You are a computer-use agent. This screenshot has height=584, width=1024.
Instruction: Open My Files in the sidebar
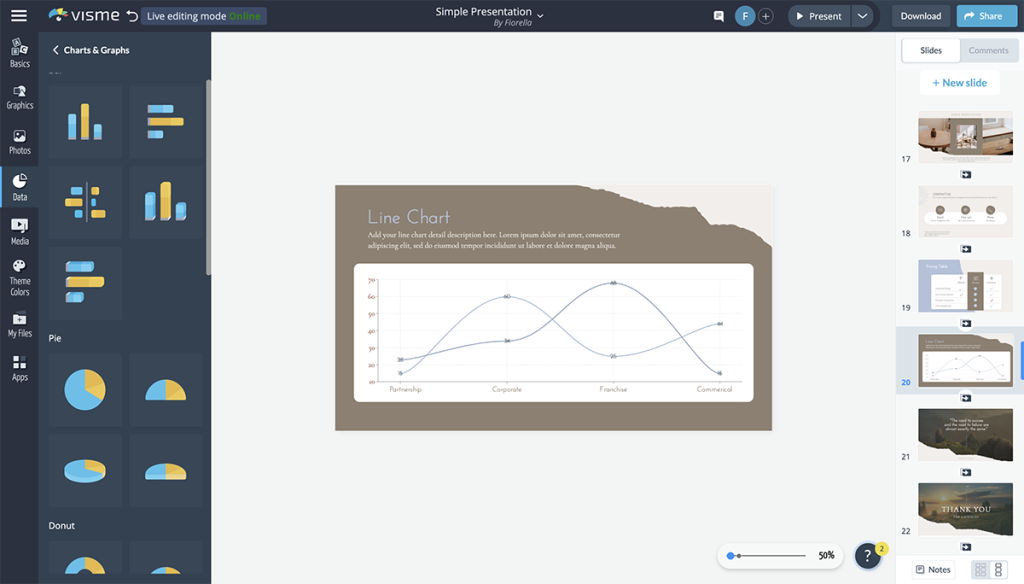pyautogui.click(x=19, y=322)
